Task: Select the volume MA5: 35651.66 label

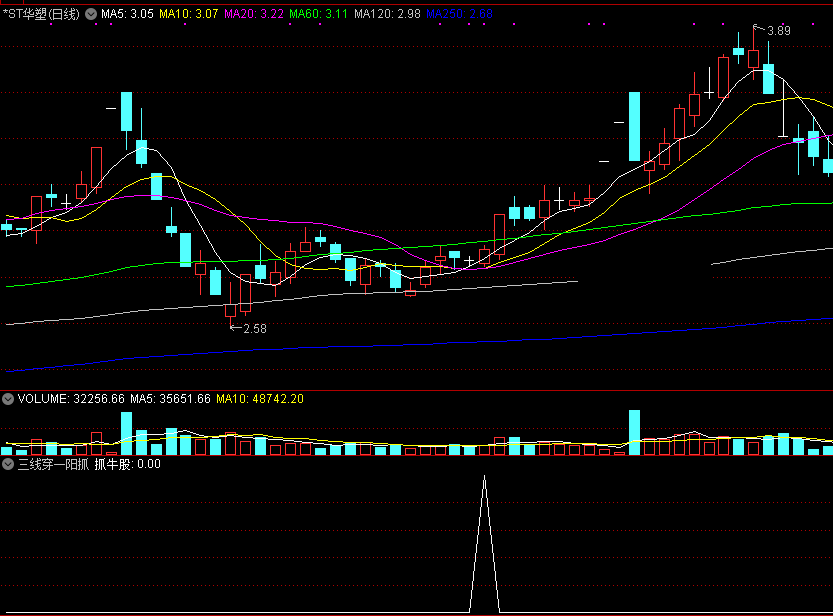Action: coord(171,399)
